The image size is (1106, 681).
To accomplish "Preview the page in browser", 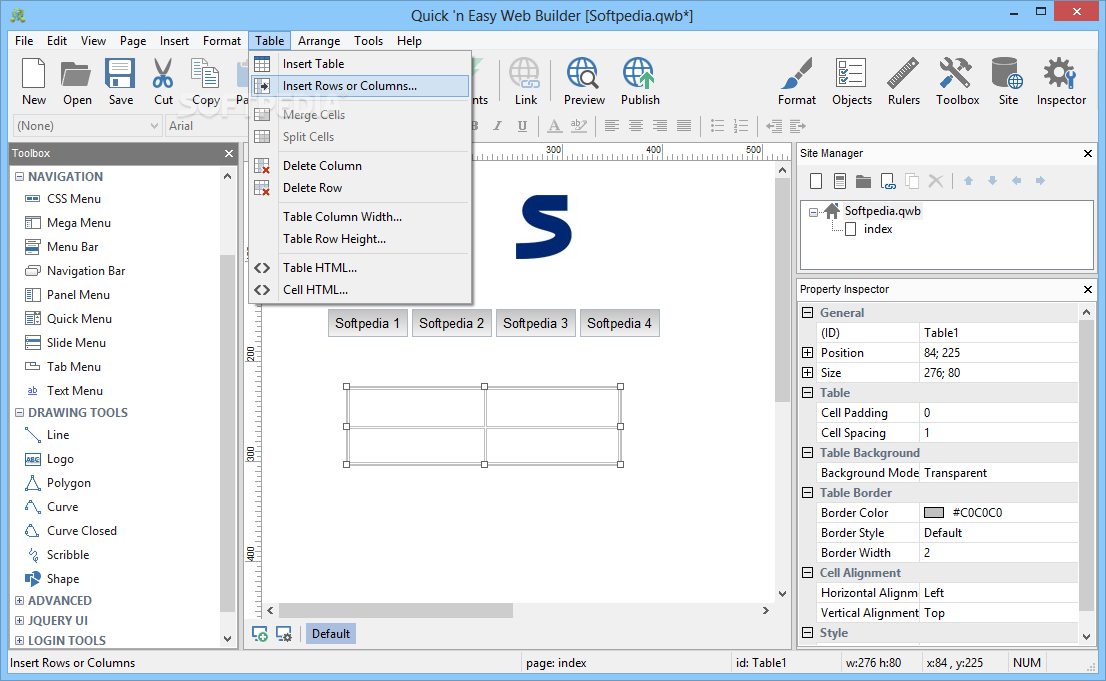I will click(x=583, y=82).
